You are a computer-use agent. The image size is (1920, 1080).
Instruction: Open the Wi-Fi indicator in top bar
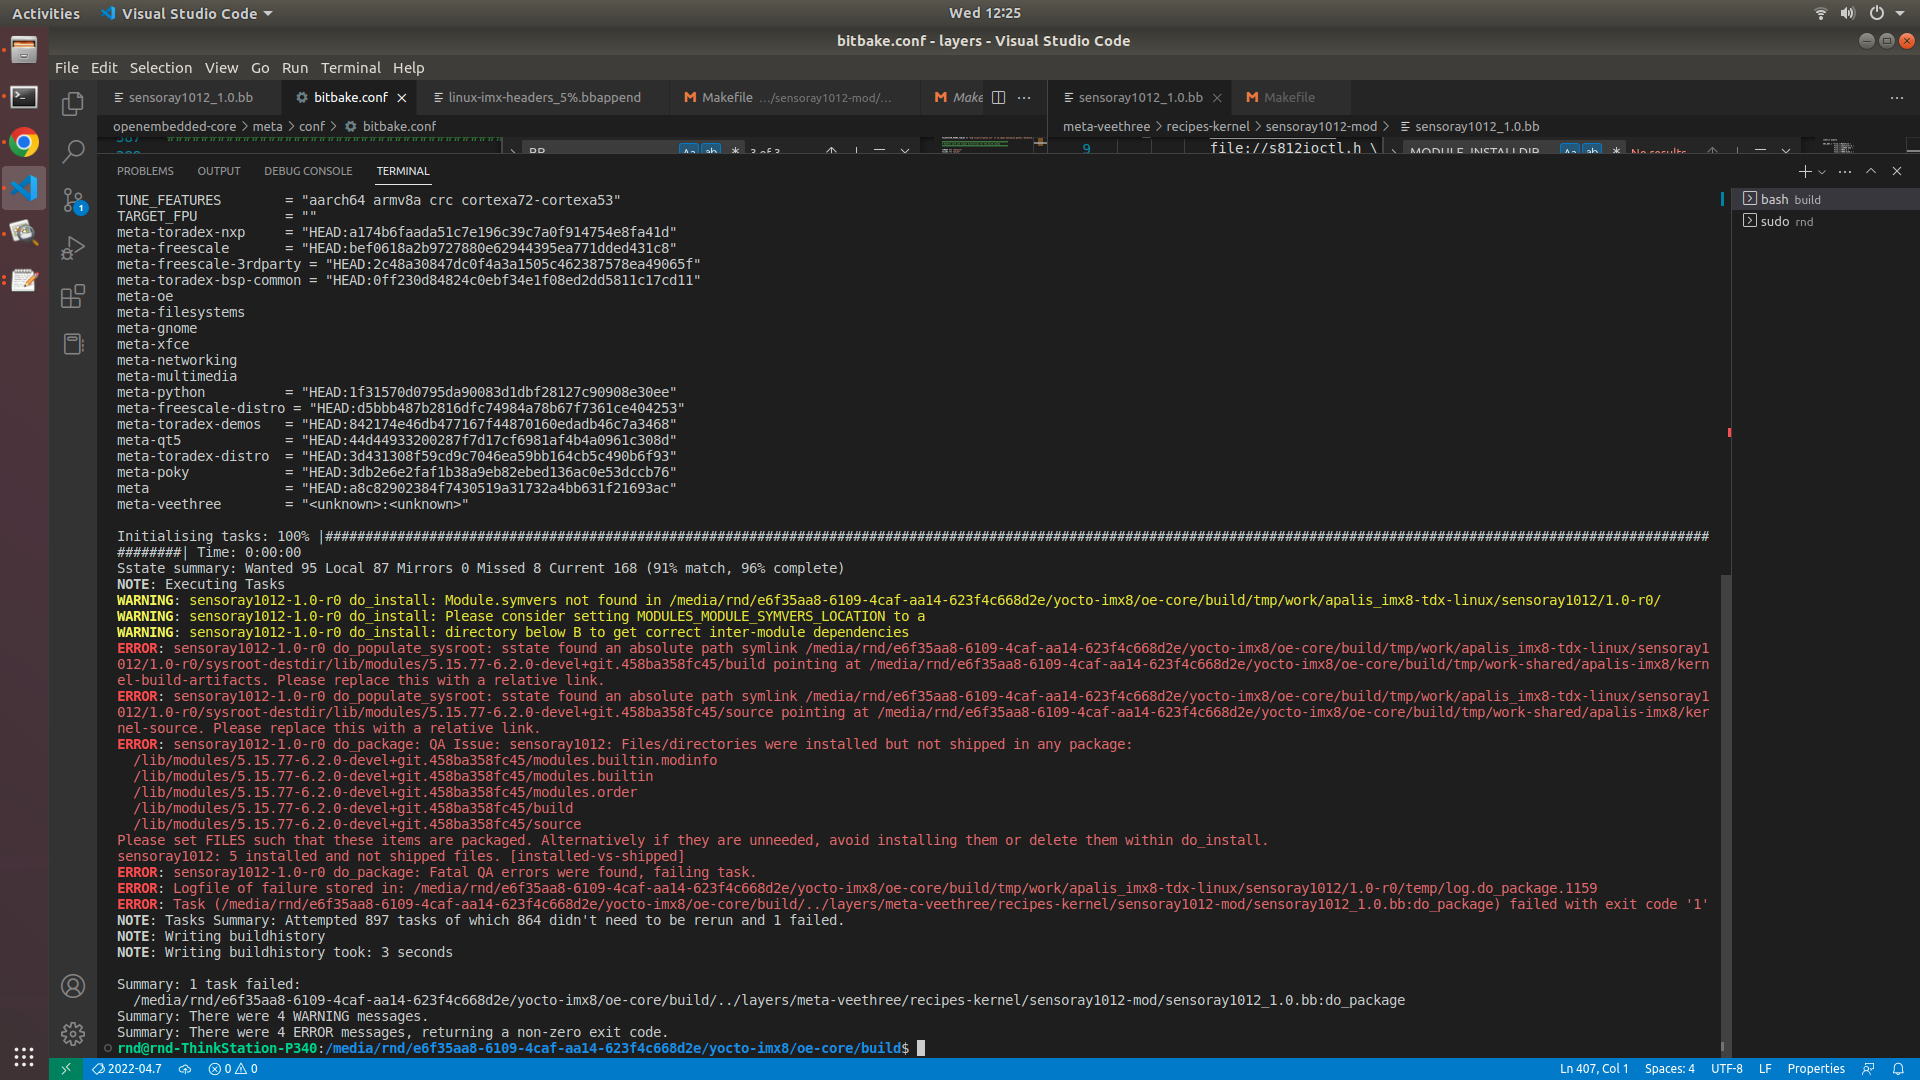click(1821, 13)
